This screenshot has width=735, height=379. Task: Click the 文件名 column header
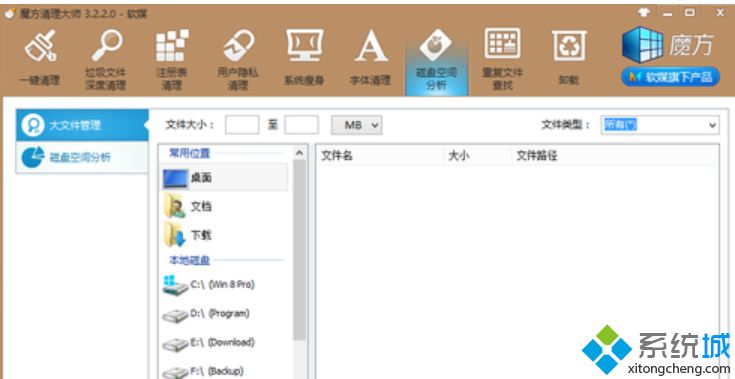380,156
